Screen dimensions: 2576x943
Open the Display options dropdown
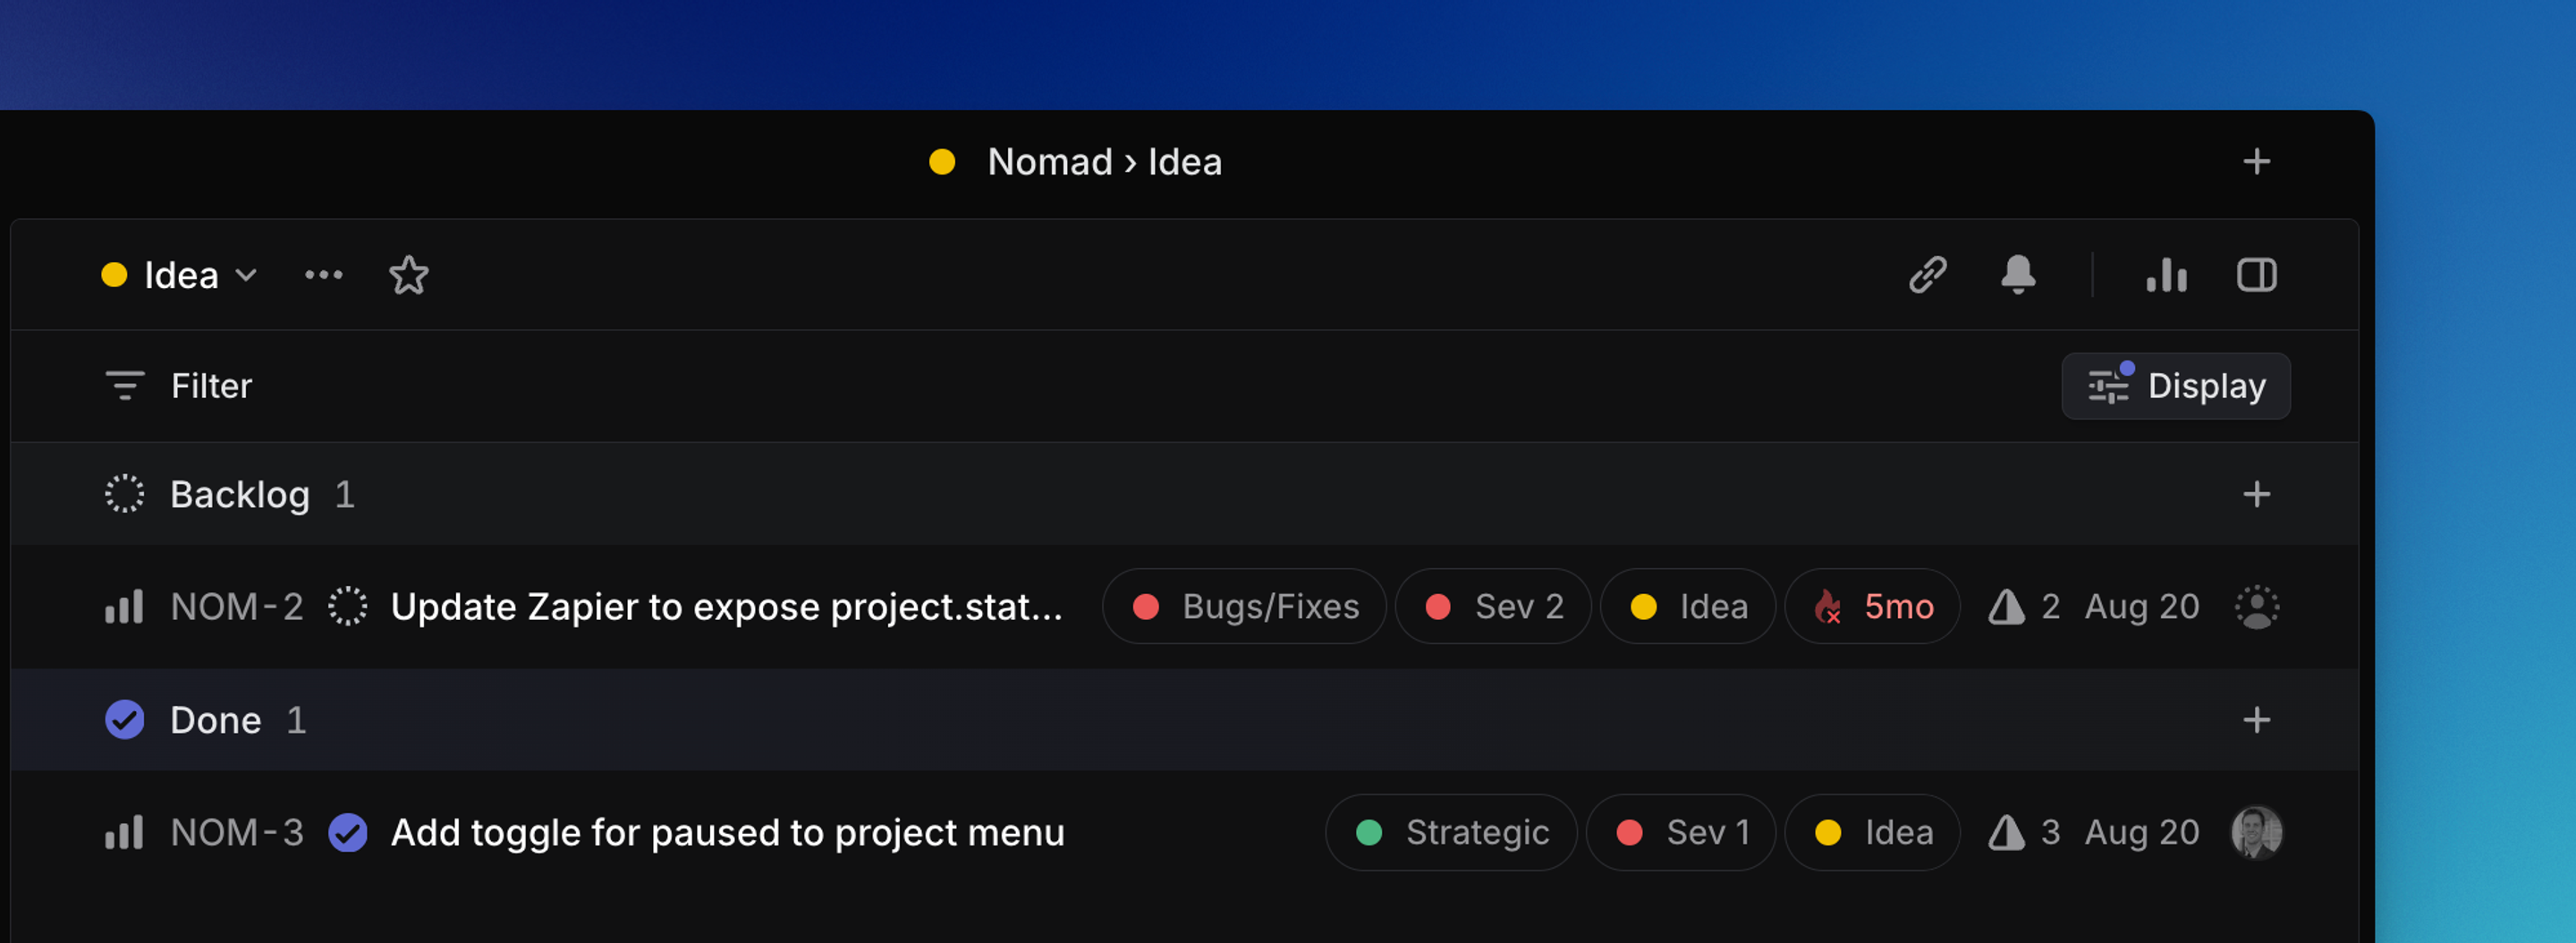pos(2176,386)
